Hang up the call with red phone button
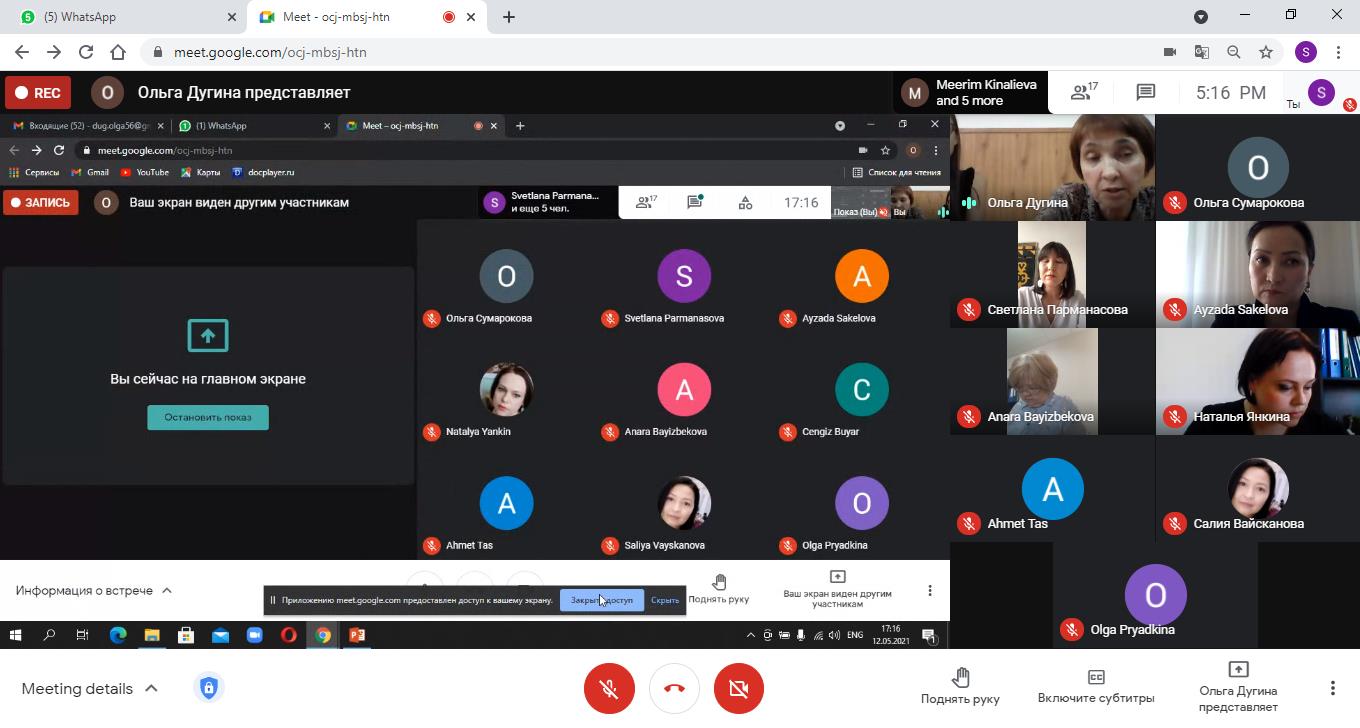Viewport: 1360px width, 728px height. [x=674, y=688]
